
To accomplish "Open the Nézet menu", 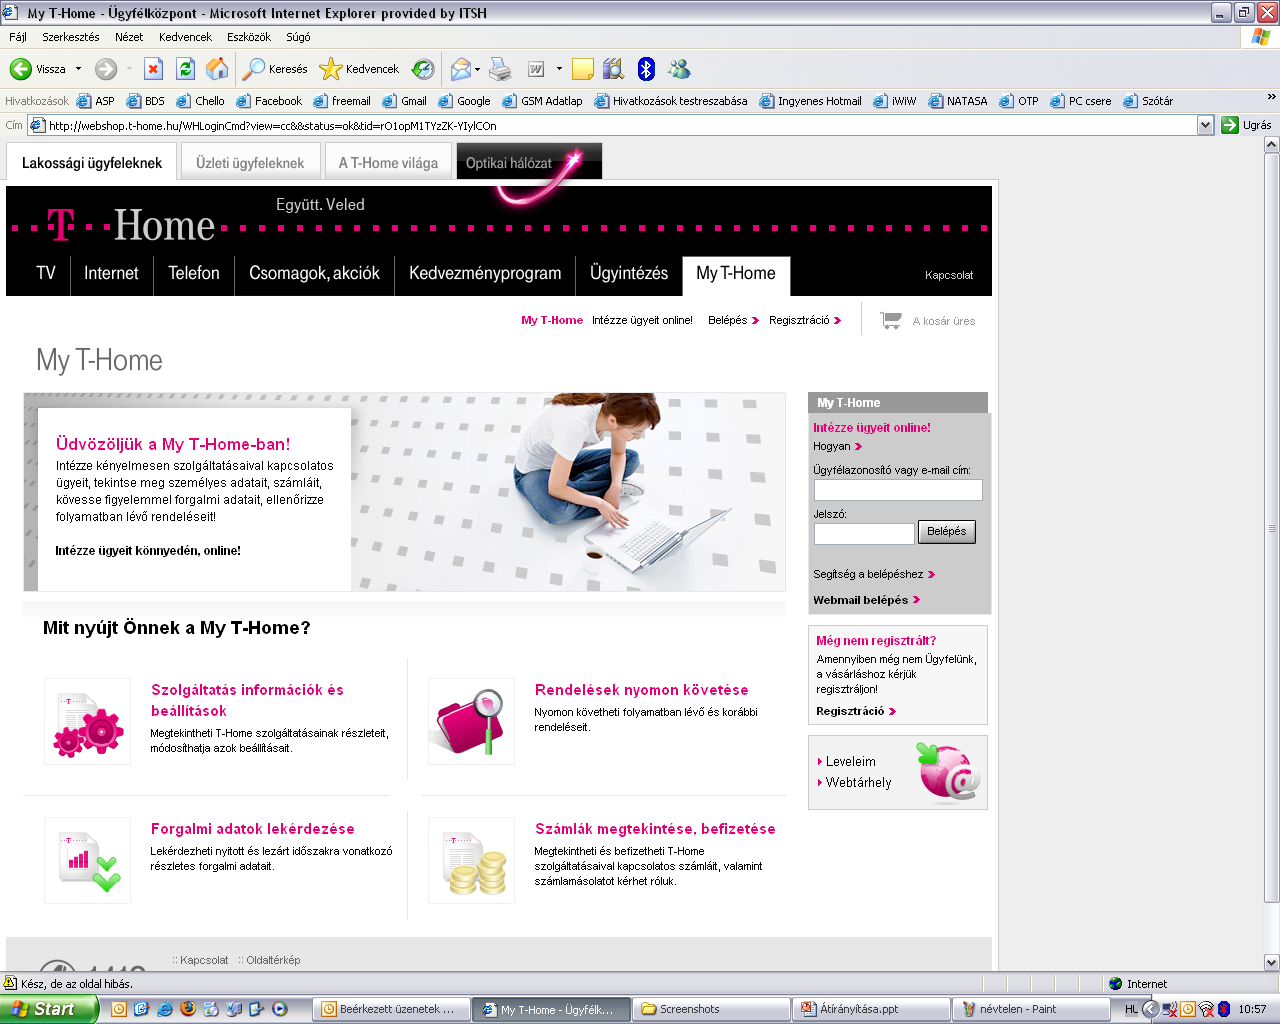I will [129, 37].
